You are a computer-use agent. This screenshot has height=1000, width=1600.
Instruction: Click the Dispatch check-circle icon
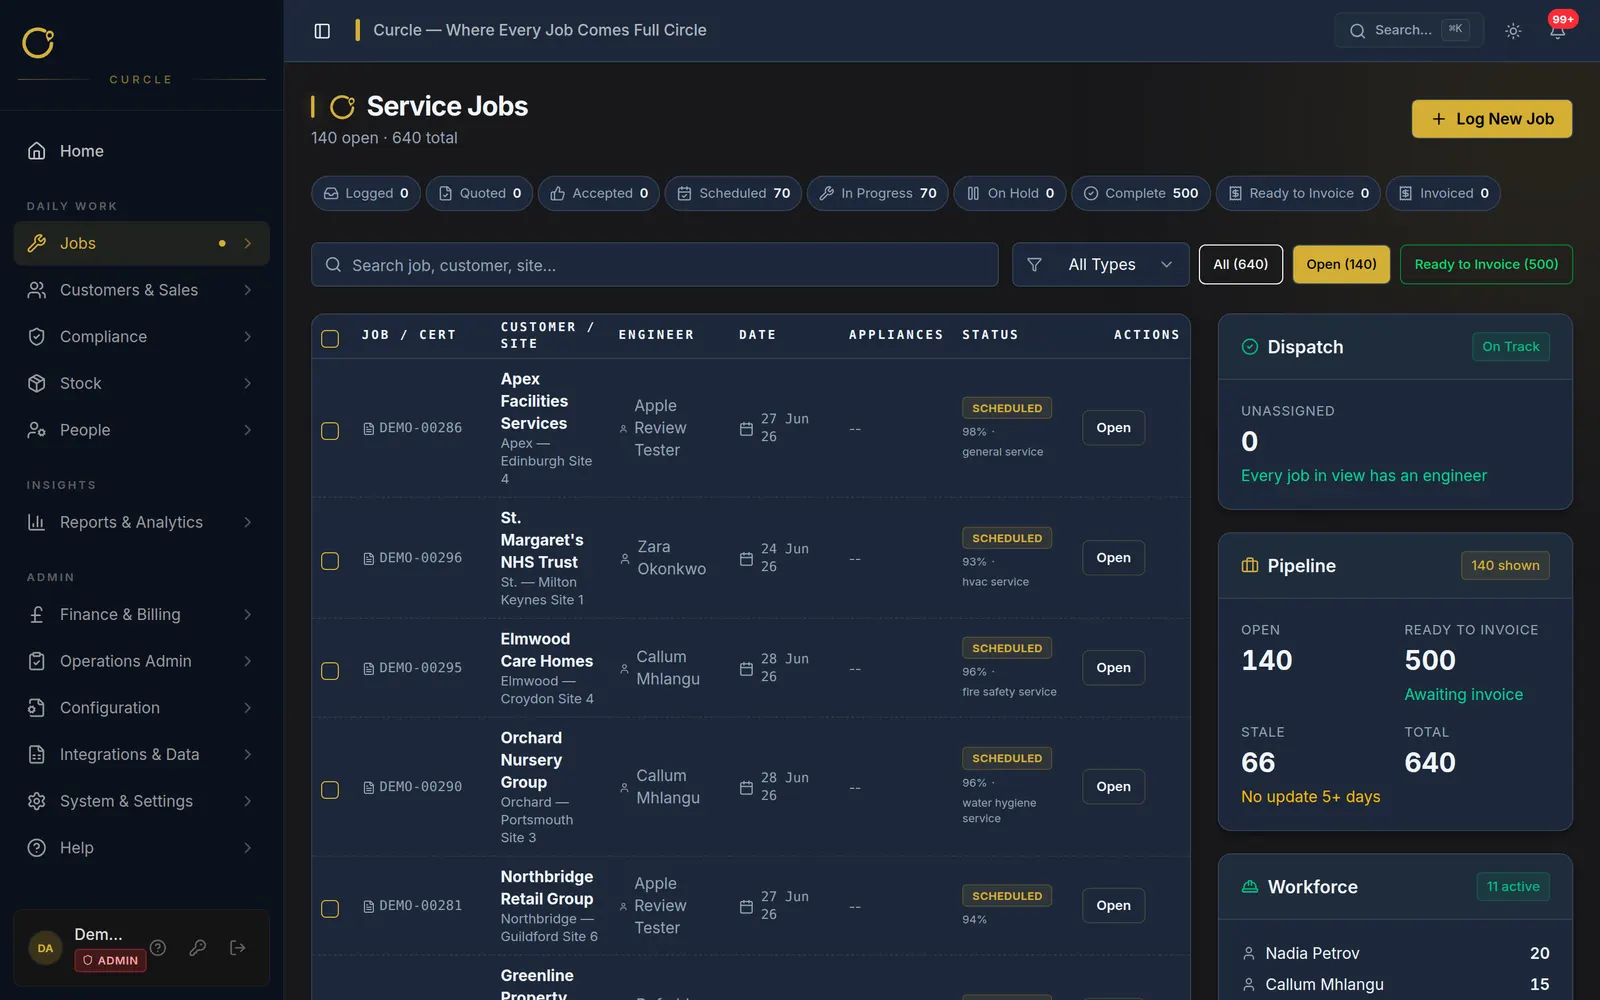[x=1250, y=347]
